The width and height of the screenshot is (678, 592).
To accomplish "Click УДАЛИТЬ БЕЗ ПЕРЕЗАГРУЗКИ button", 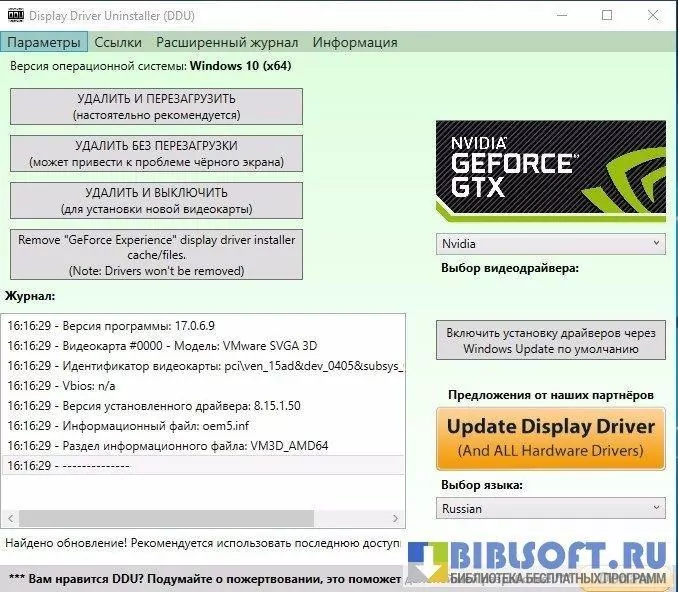I will [156, 153].
